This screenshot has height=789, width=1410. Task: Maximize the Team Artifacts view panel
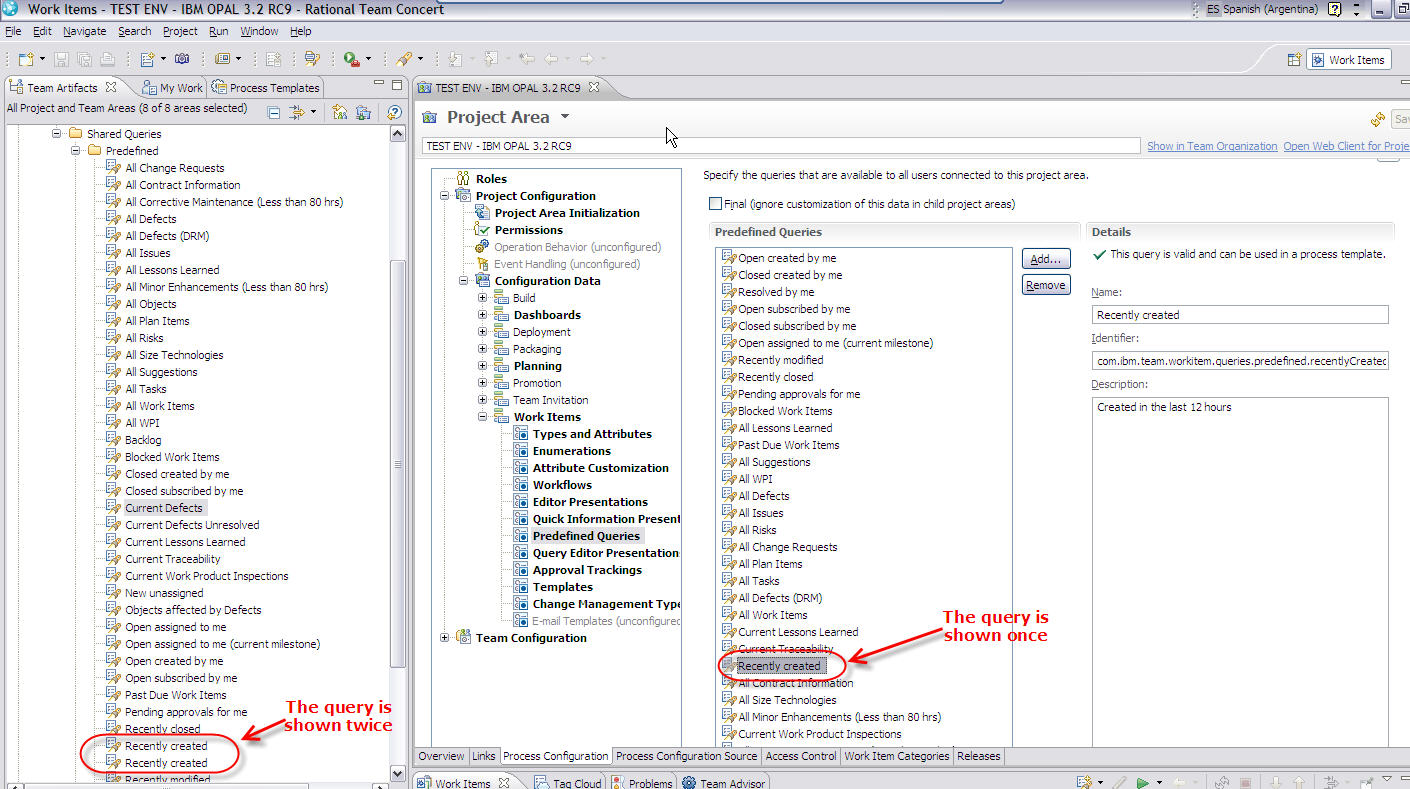click(x=397, y=86)
